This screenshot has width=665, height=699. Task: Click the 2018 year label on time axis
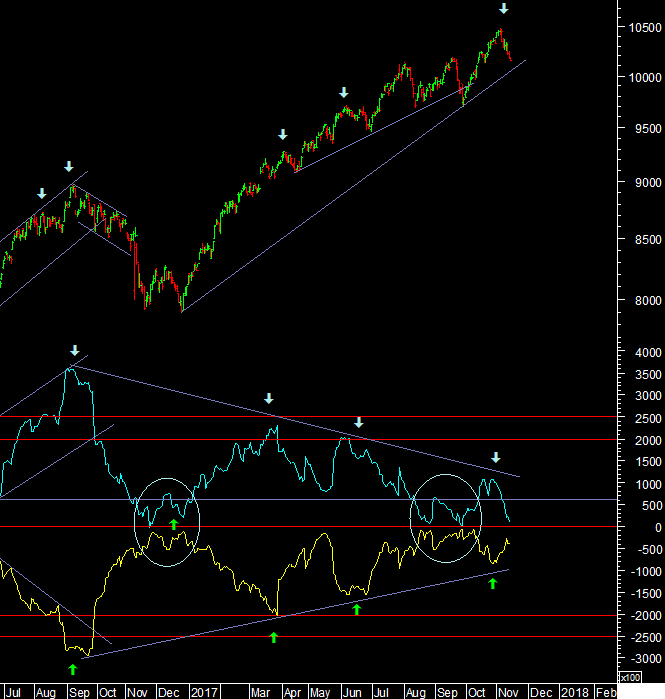575,692
